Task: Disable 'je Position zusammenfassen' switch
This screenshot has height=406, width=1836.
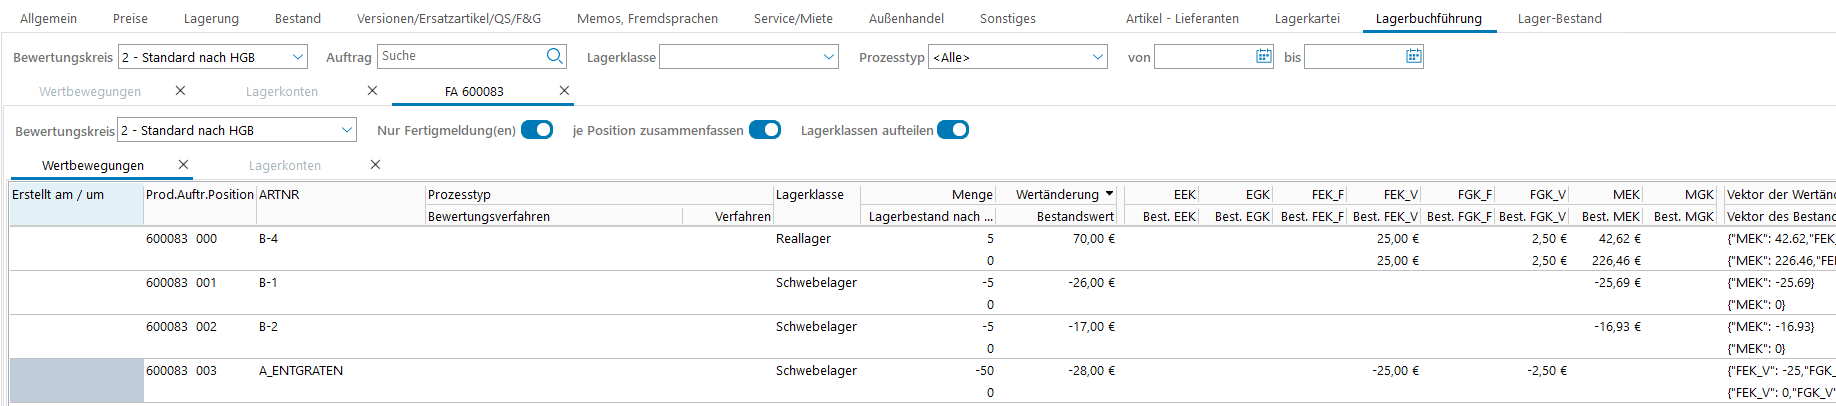Action: (x=765, y=130)
